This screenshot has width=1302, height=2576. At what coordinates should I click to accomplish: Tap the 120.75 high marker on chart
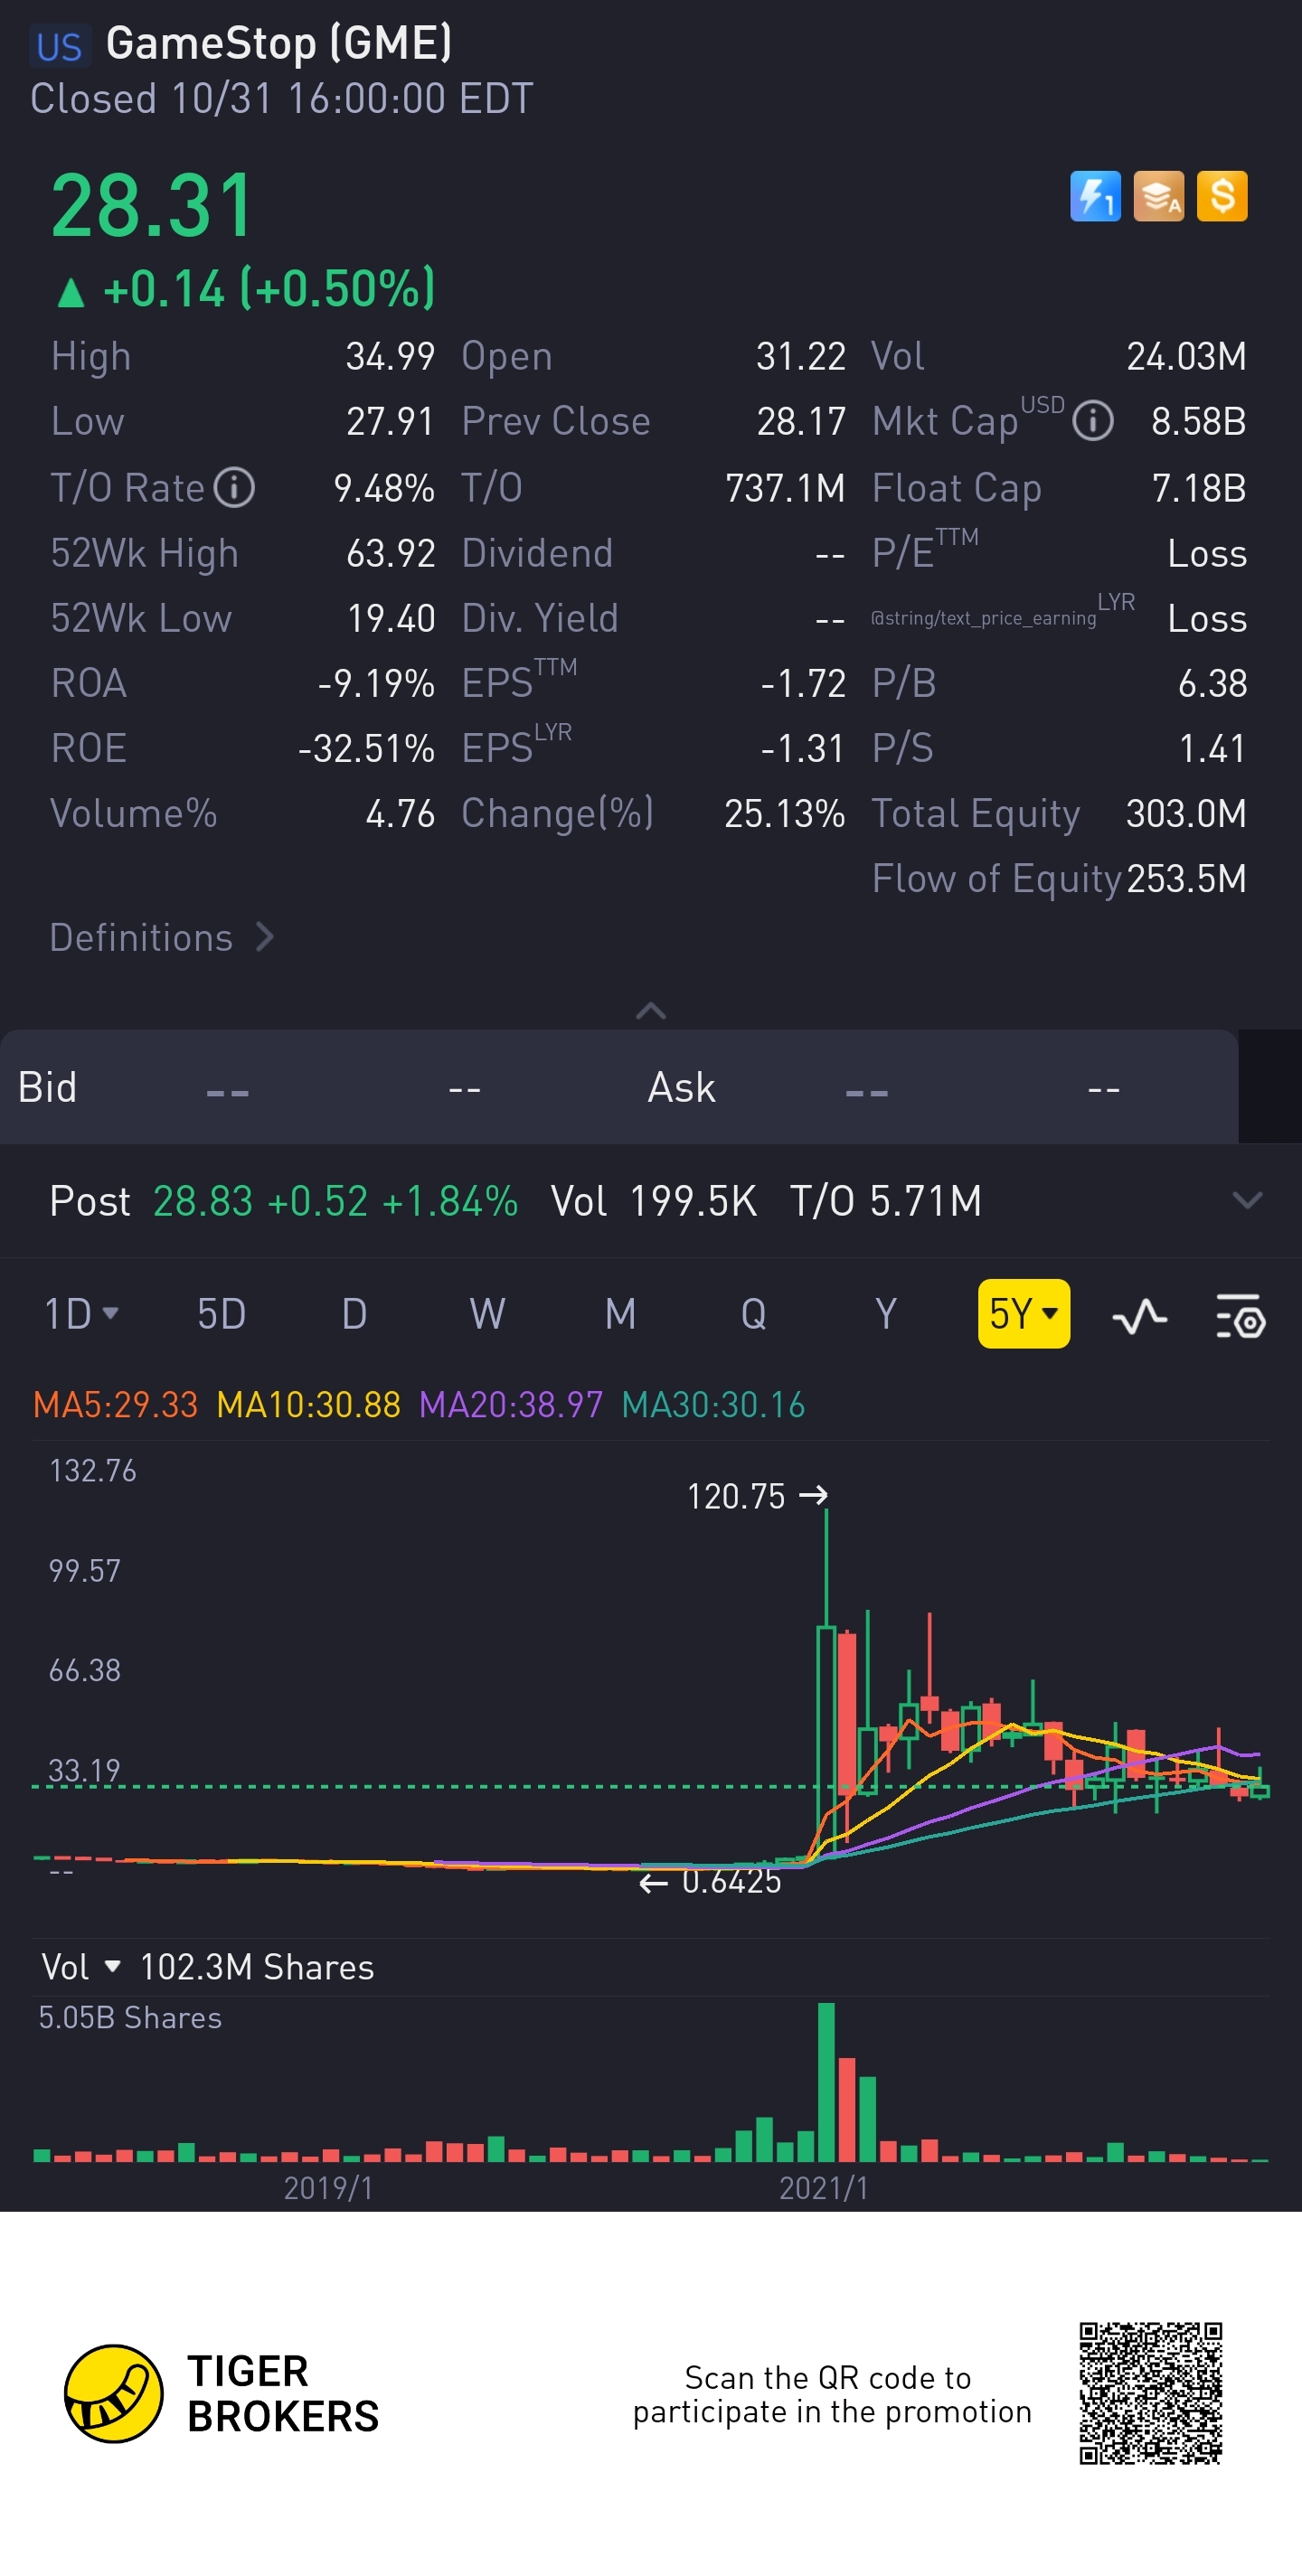757,1496
